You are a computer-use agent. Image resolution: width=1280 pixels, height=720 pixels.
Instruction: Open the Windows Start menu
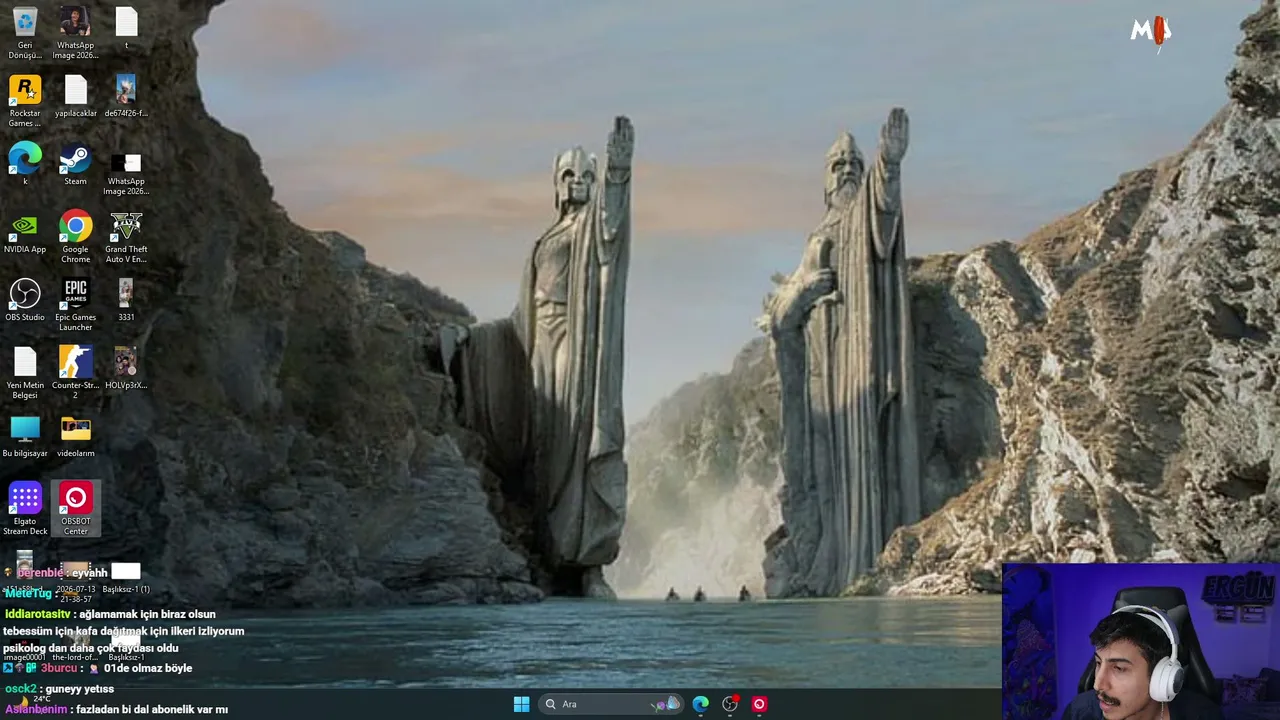(521, 704)
